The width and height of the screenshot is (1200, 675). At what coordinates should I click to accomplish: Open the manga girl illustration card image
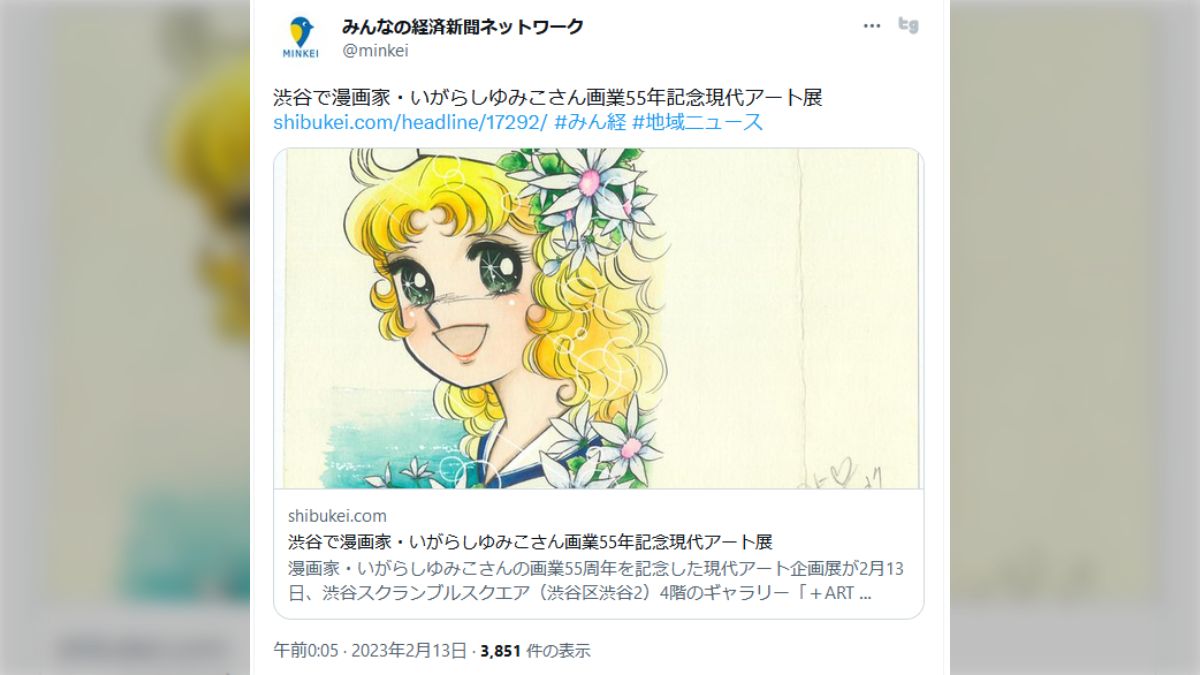click(x=598, y=318)
